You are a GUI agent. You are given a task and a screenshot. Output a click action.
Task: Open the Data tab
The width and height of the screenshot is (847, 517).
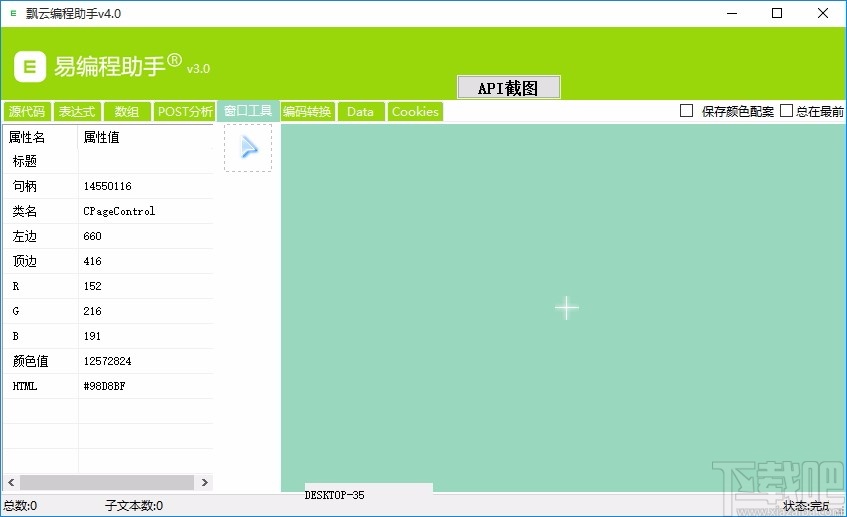coord(360,111)
